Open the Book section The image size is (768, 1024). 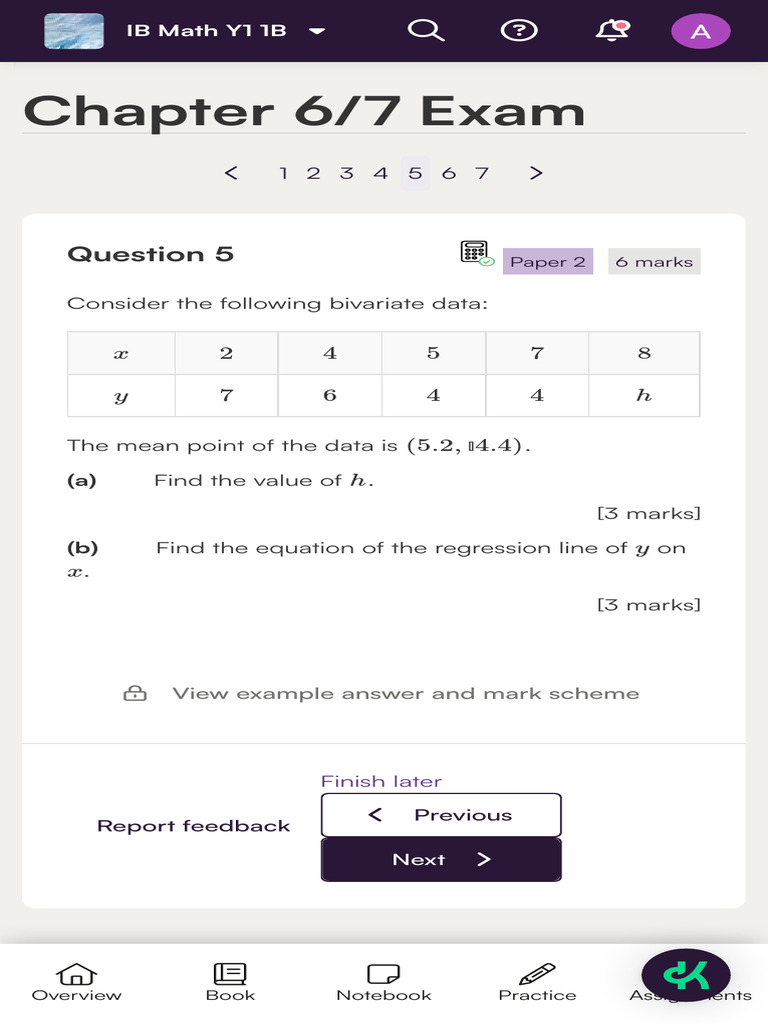pyautogui.click(x=230, y=981)
